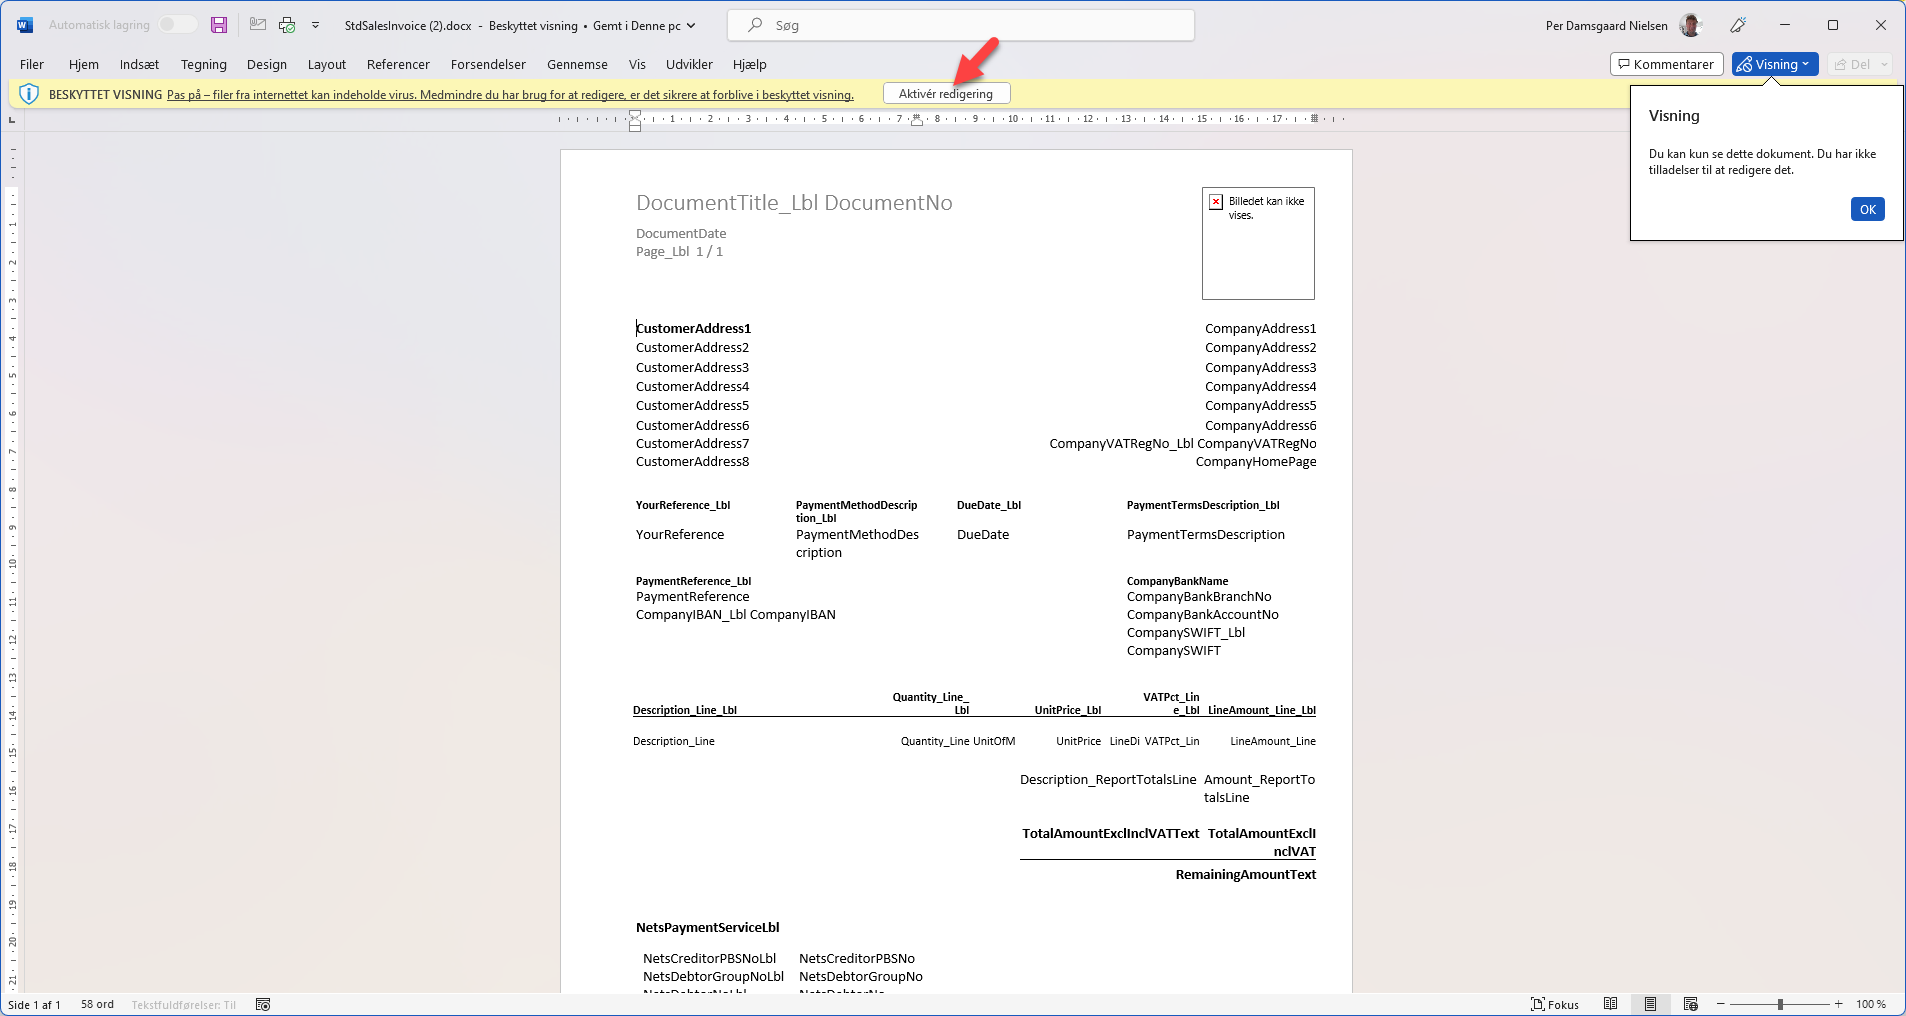Switch to Web Layout view icon
This screenshot has width=1906, height=1016.
tap(1690, 1004)
